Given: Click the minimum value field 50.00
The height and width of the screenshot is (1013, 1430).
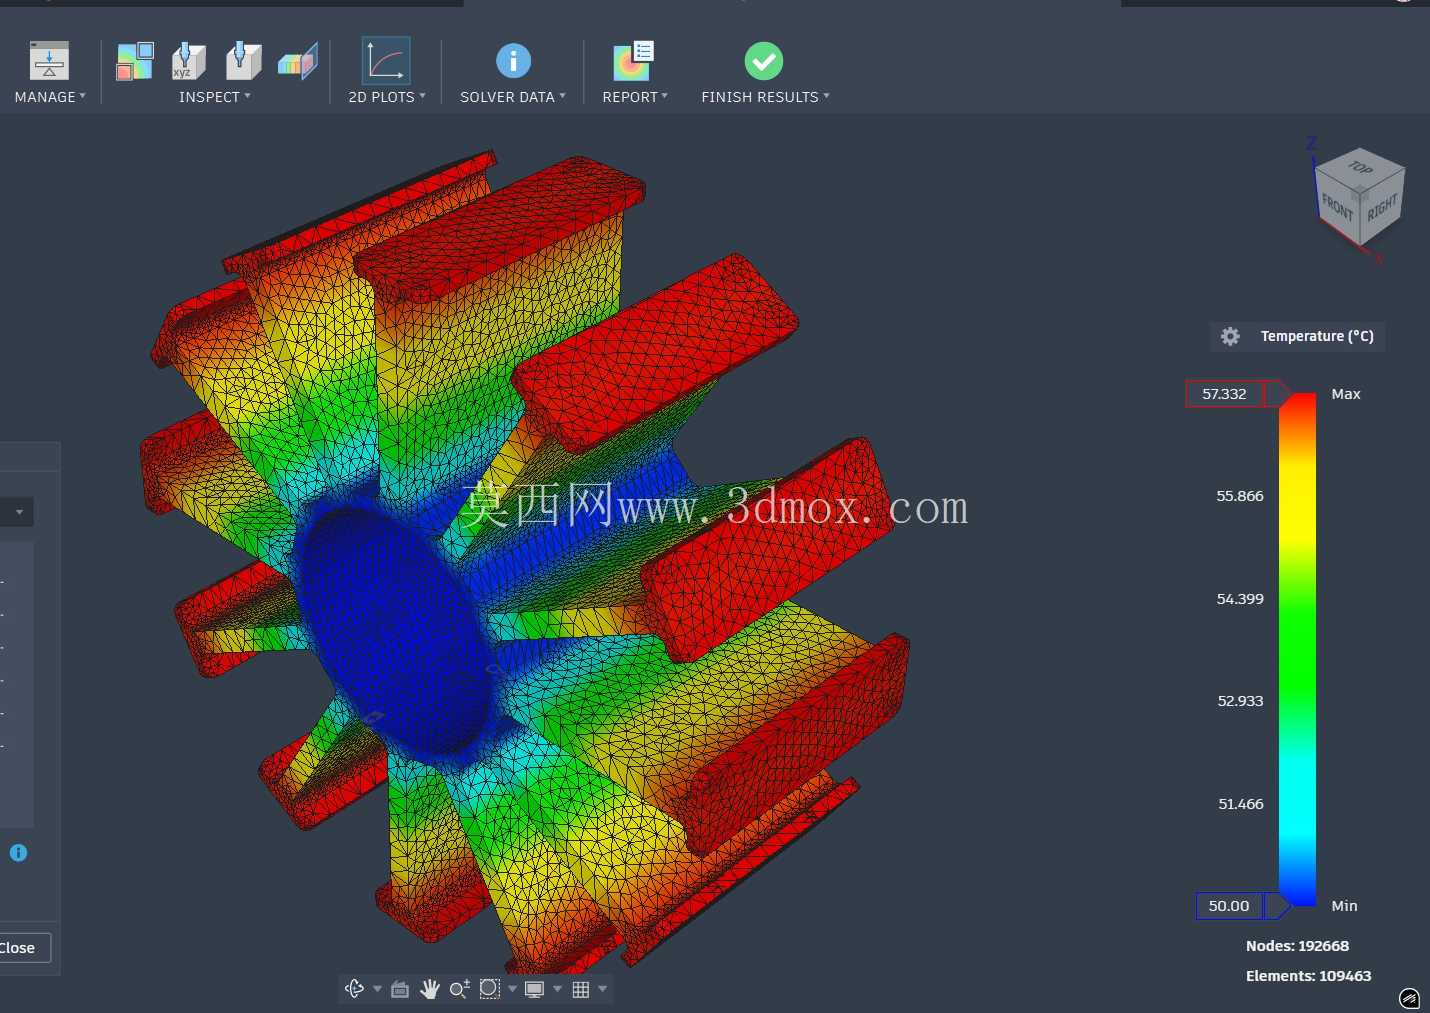Looking at the screenshot, I should coord(1229,906).
